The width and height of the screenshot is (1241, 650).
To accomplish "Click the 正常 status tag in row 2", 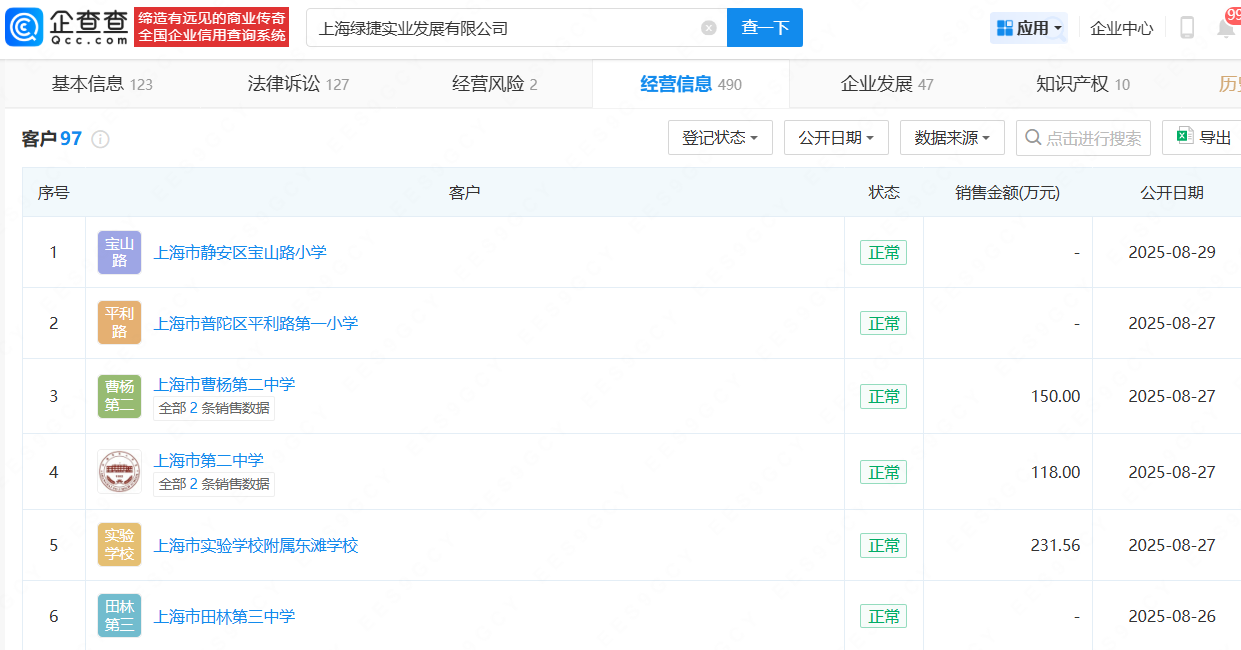I will (x=884, y=323).
